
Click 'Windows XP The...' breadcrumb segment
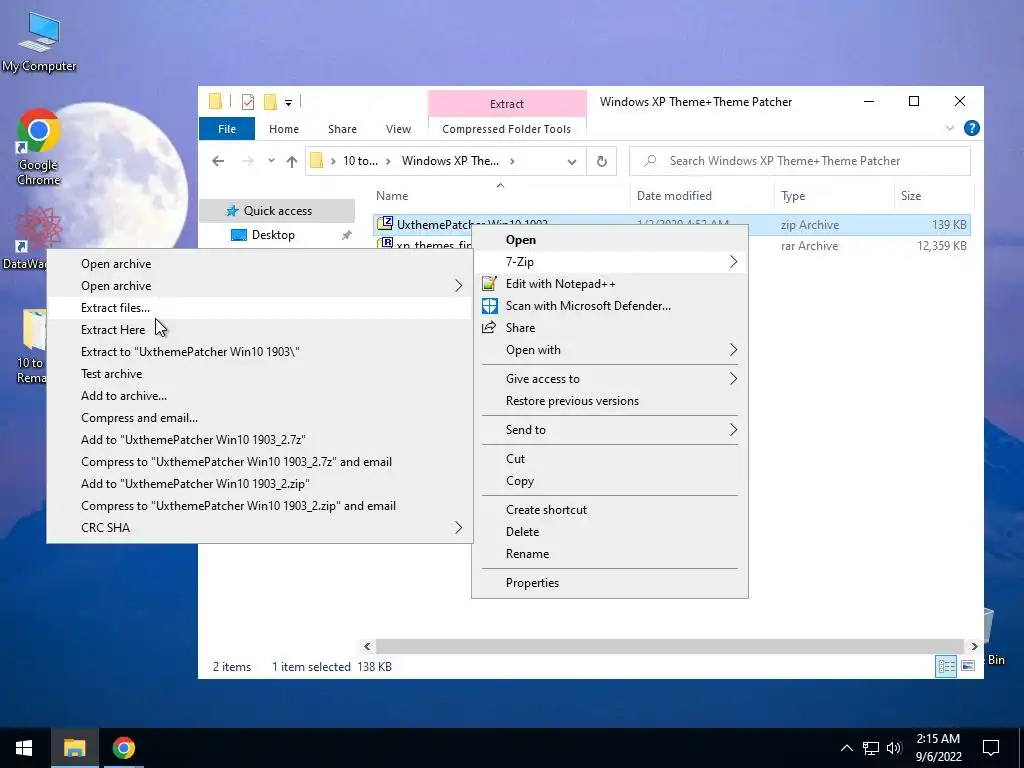click(x=450, y=161)
